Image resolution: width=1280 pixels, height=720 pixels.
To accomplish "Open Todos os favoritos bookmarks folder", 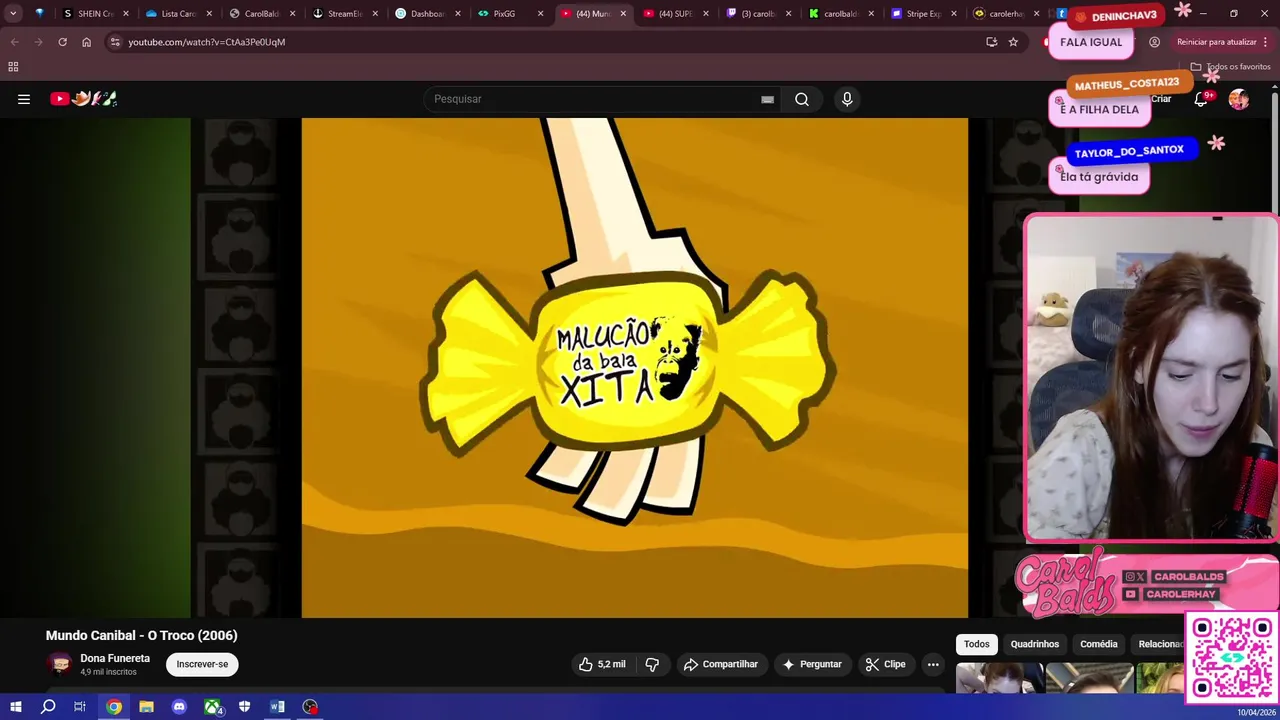I will [1230, 67].
